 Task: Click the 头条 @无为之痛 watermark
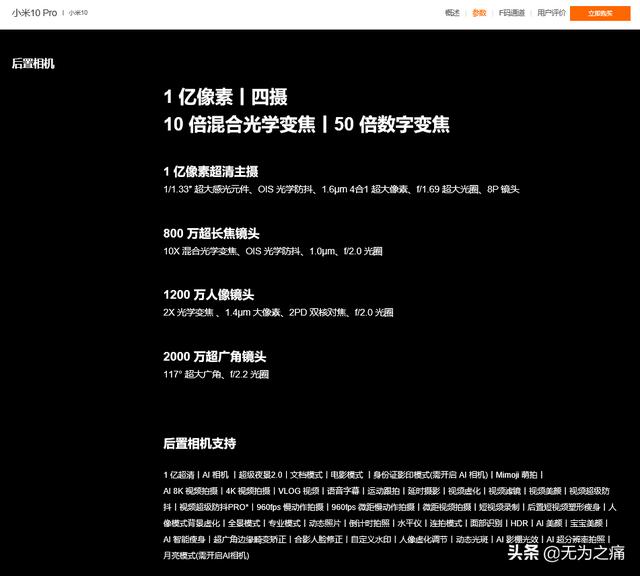566,551
